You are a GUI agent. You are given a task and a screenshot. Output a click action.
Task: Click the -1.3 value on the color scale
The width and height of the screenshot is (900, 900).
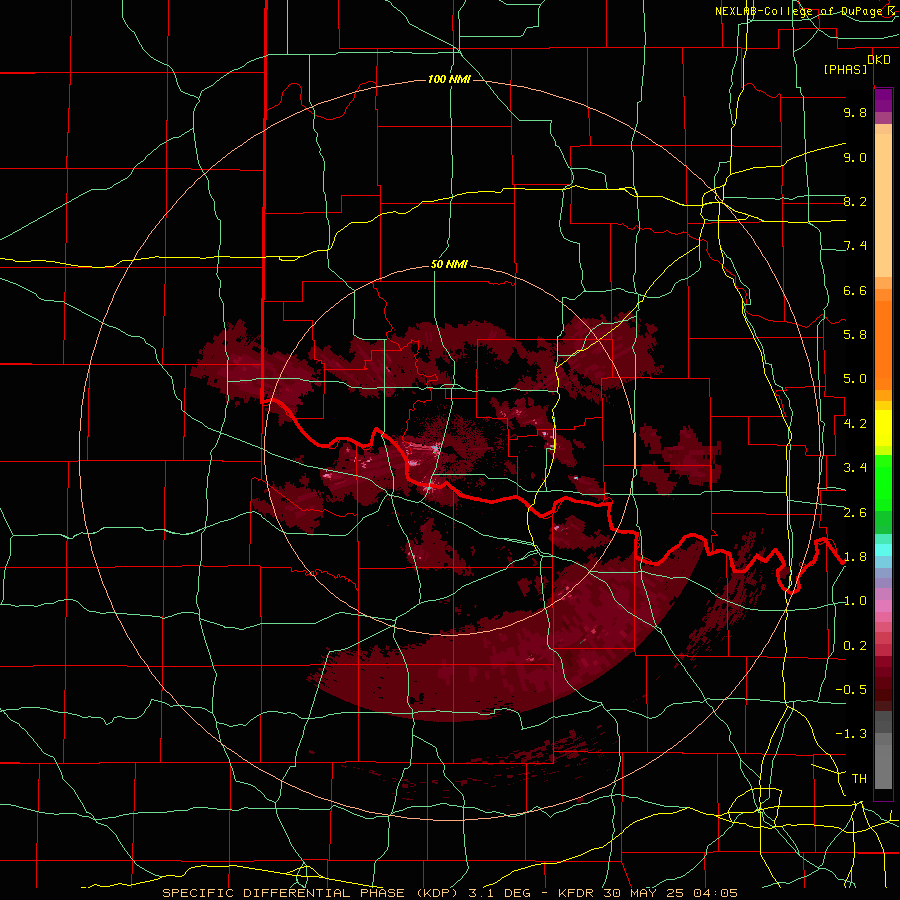click(851, 734)
